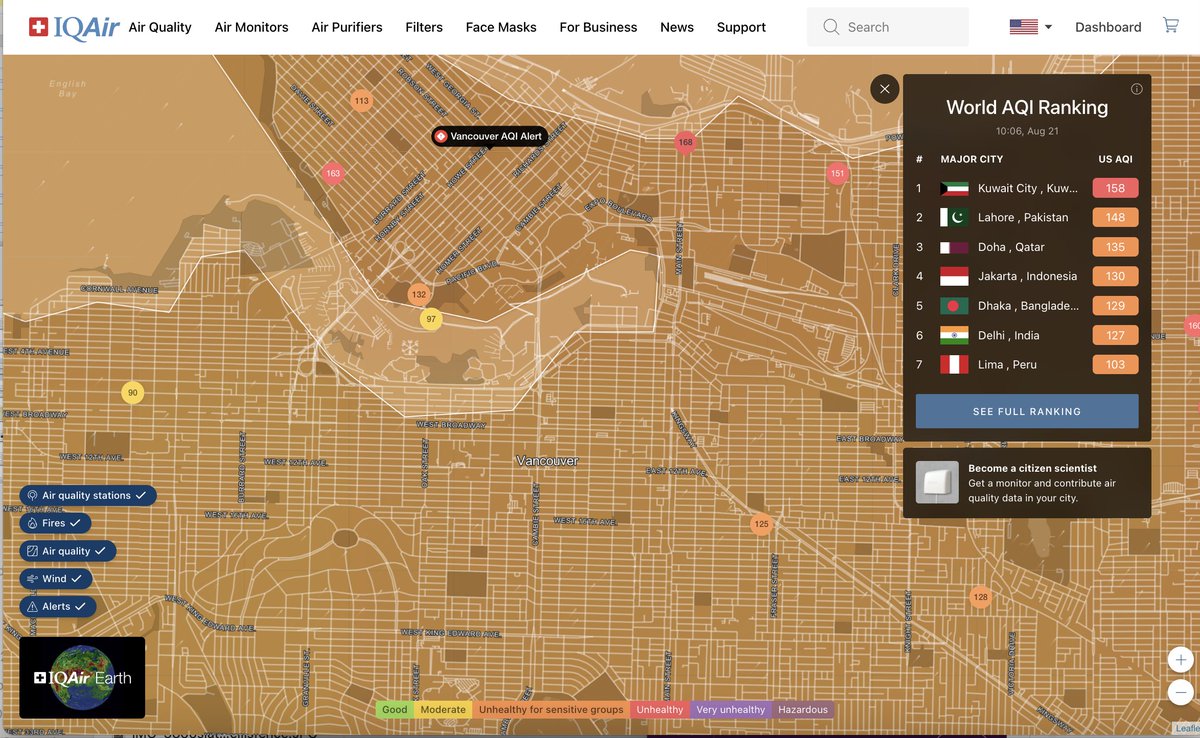1200x738 pixels.
Task: Toggle the Wind layer
Action: pyautogui.click(x=56, y=578)
